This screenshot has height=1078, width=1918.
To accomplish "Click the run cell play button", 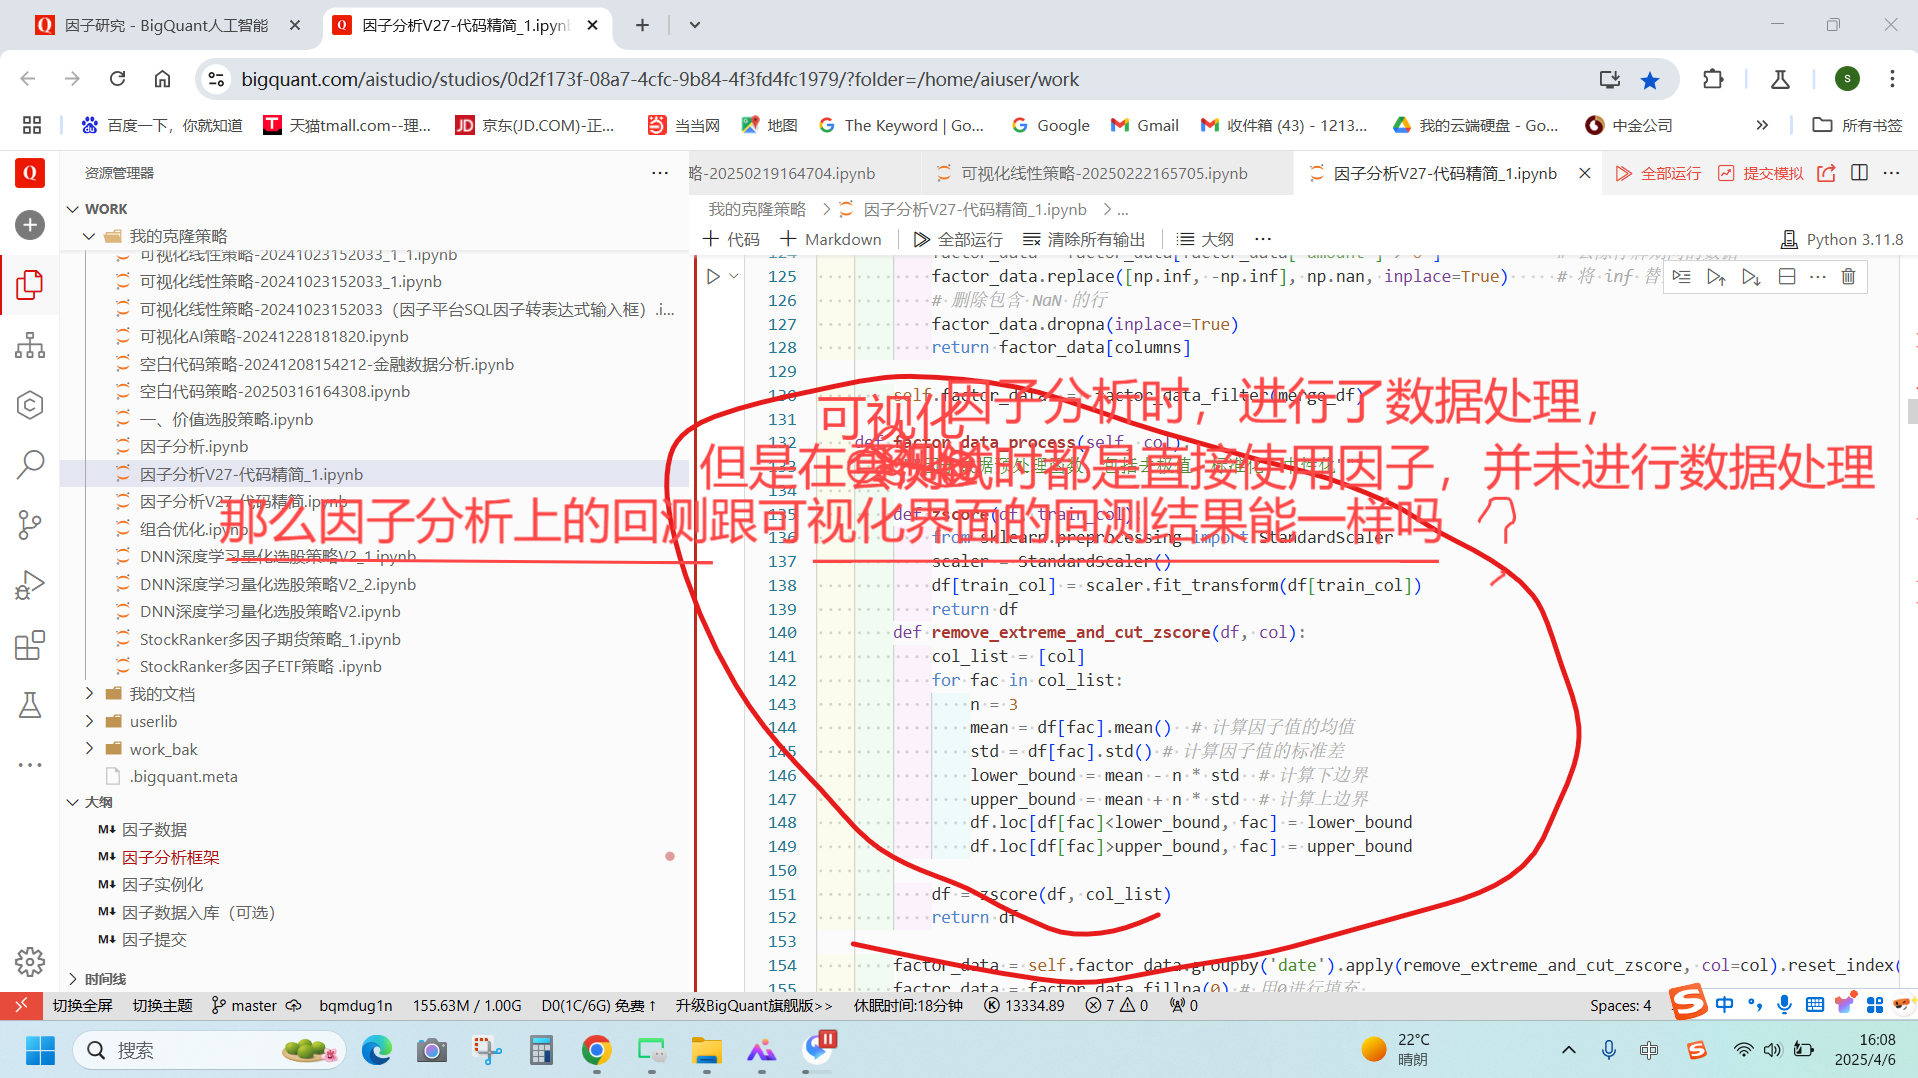I will pos(713,277).
